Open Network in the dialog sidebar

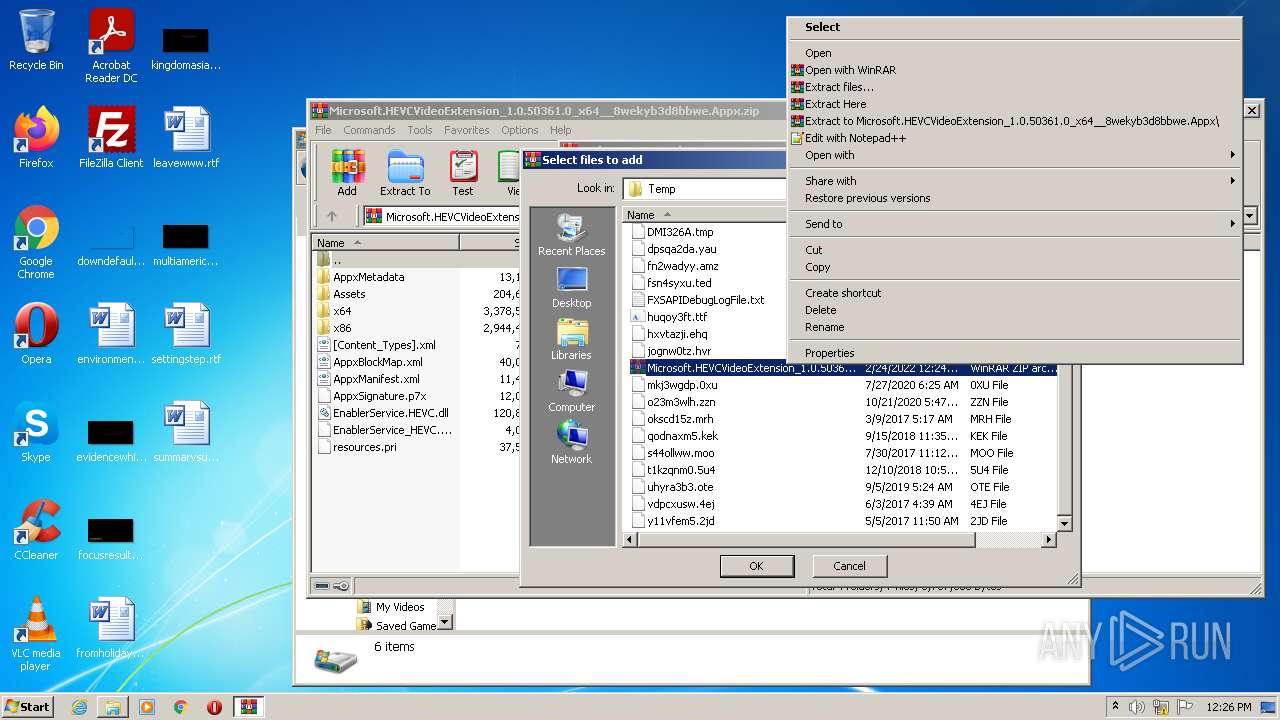point(572,443)
